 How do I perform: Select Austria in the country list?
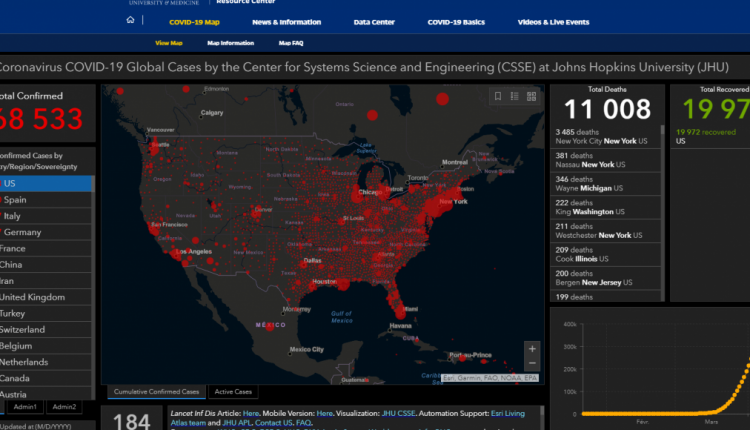45,394
